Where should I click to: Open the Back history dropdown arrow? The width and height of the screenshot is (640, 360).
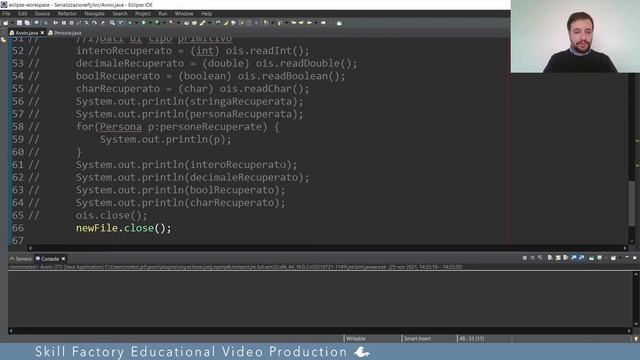point(316,23)
